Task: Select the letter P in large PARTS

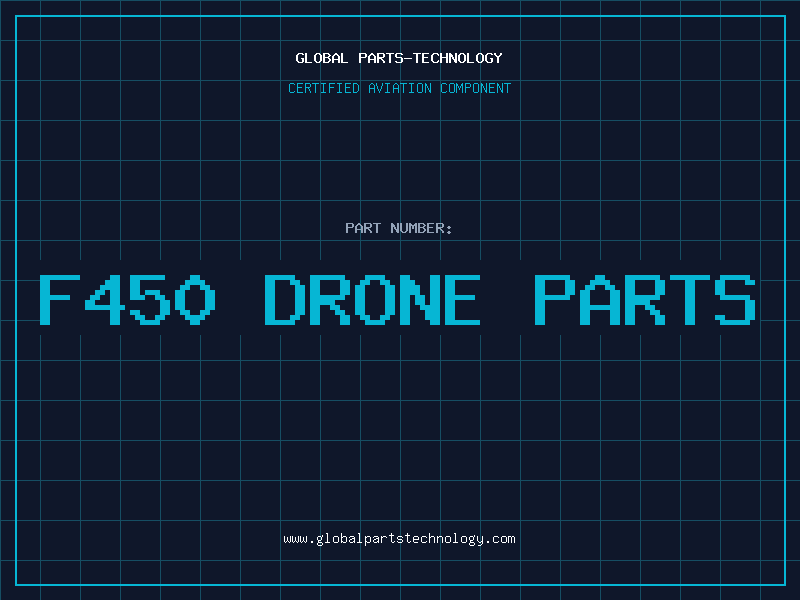Action: pyautogui.click(x=555, y=299)
